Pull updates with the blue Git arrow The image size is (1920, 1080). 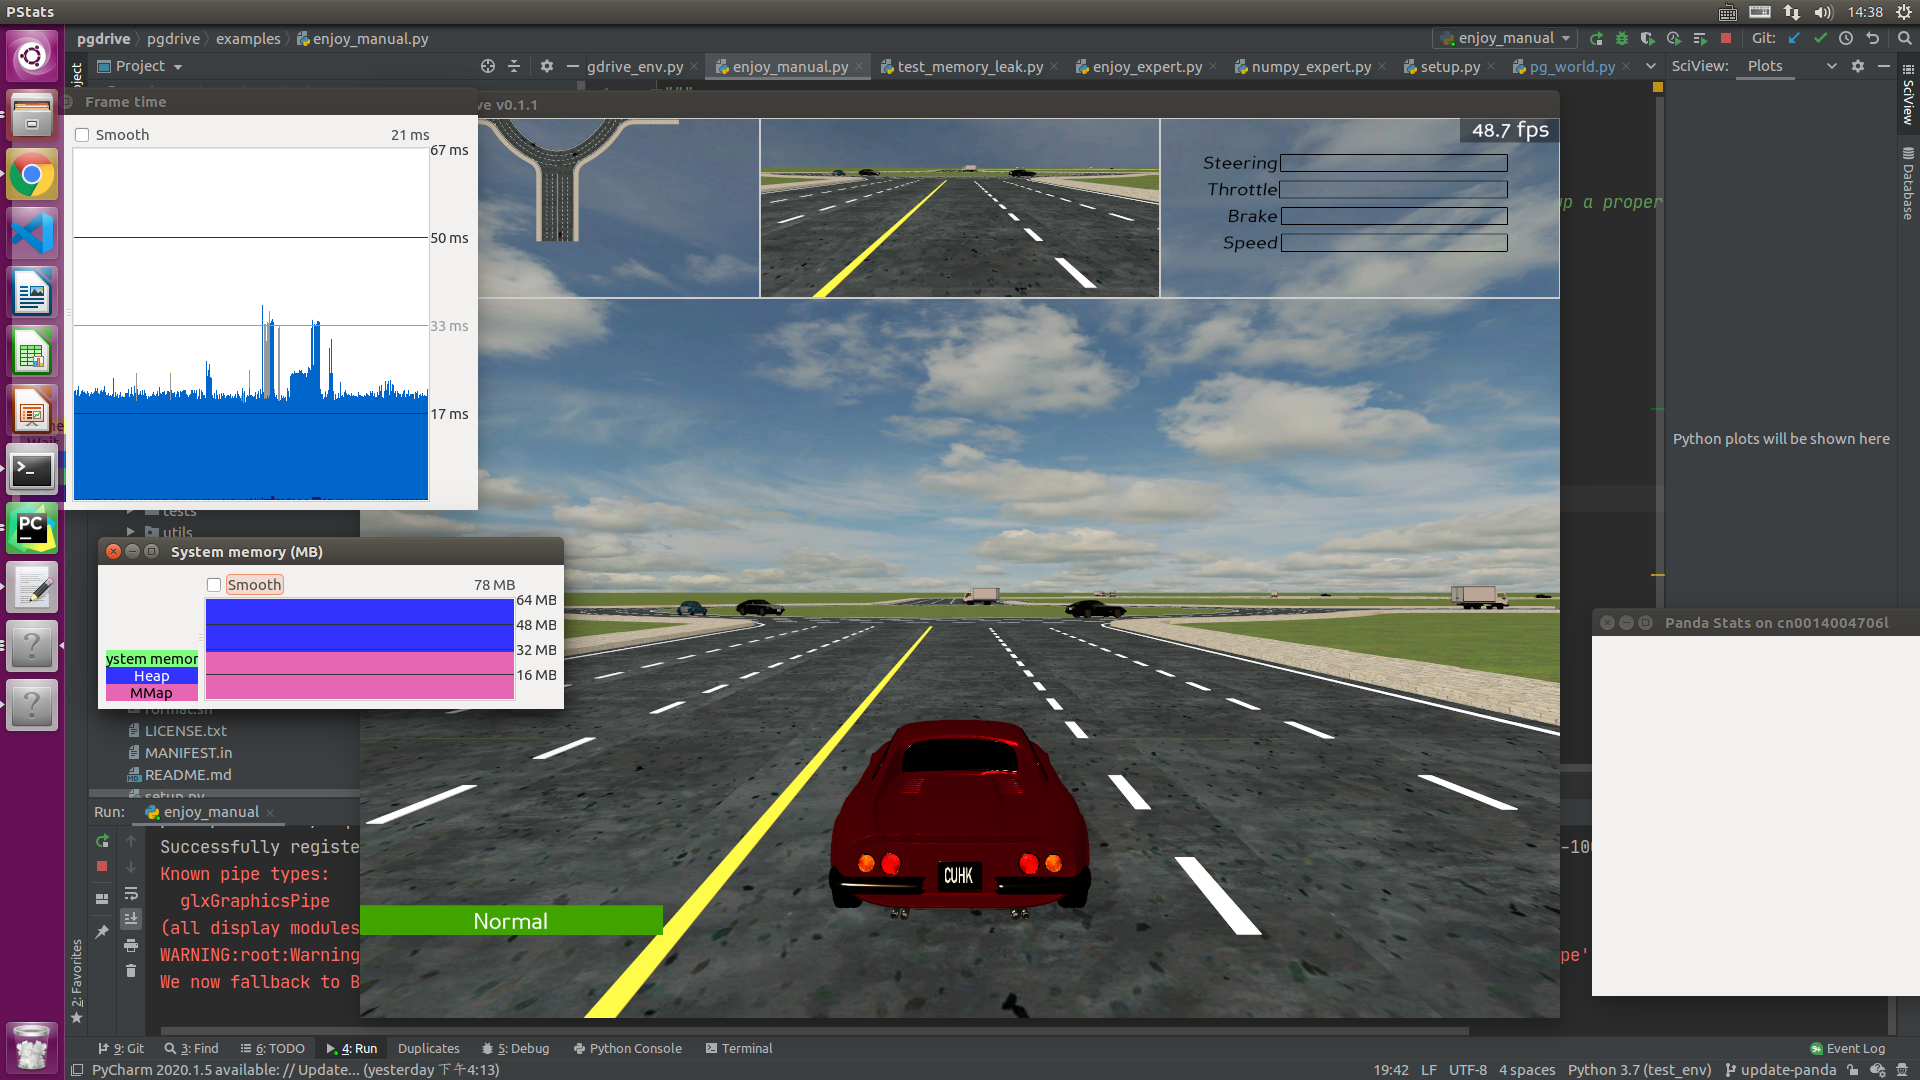(x=1794, y=38)
